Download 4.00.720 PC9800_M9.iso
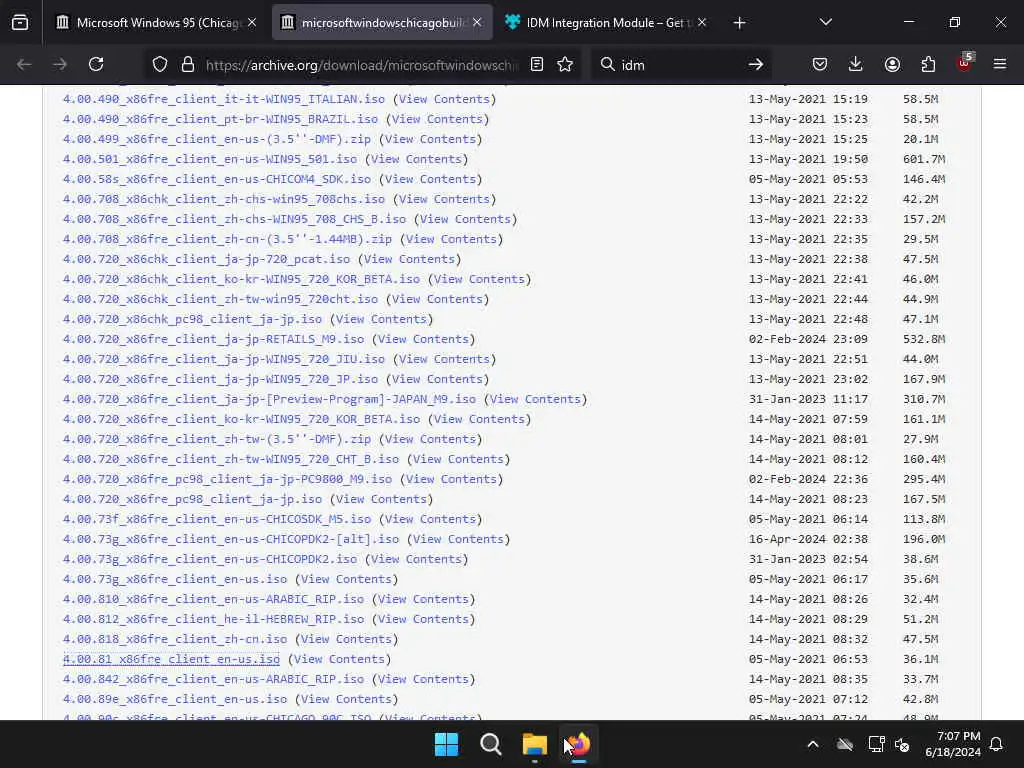 227,479
